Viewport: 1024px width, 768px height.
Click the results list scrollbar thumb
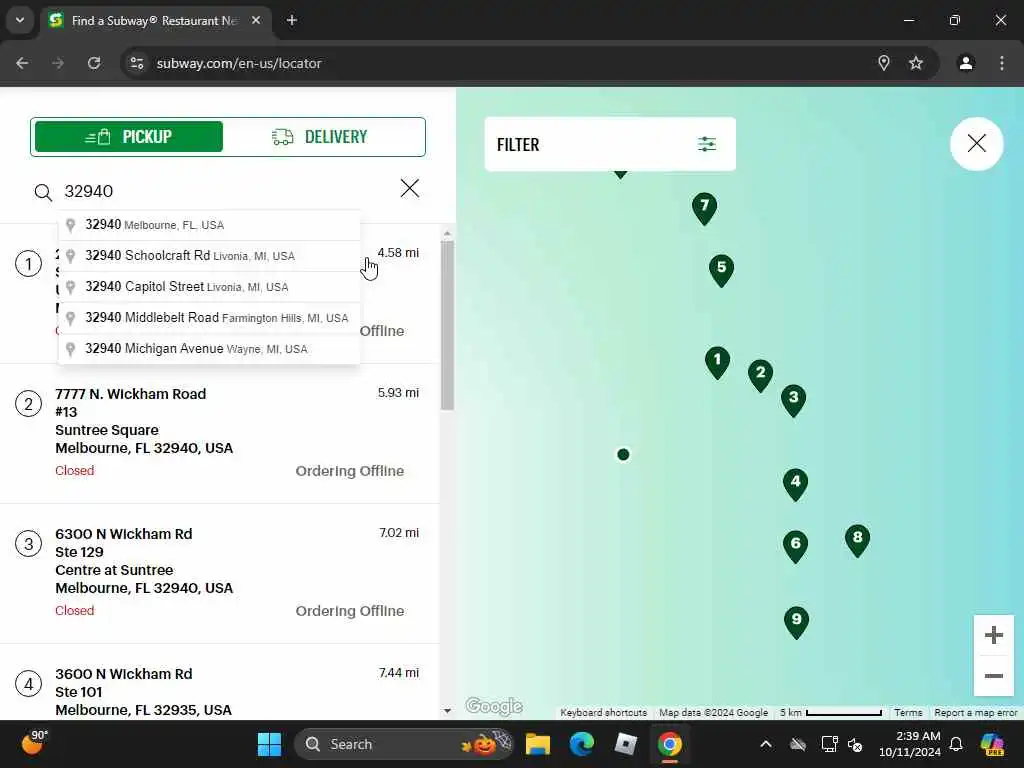[447, 326]
